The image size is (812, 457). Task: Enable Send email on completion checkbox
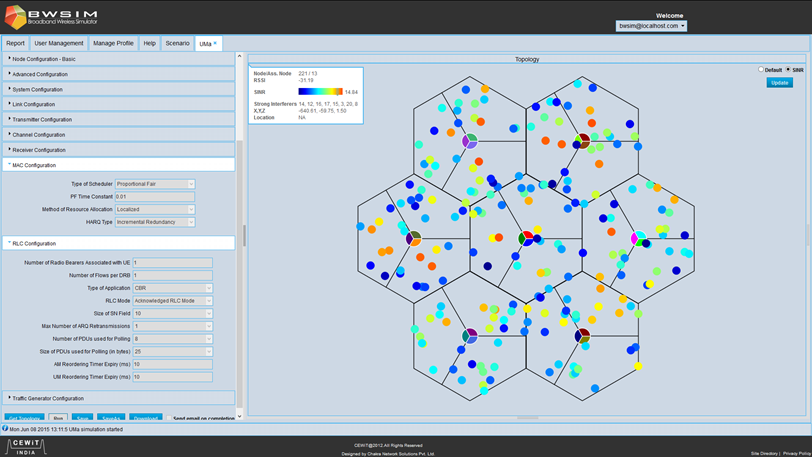[169, 418]
